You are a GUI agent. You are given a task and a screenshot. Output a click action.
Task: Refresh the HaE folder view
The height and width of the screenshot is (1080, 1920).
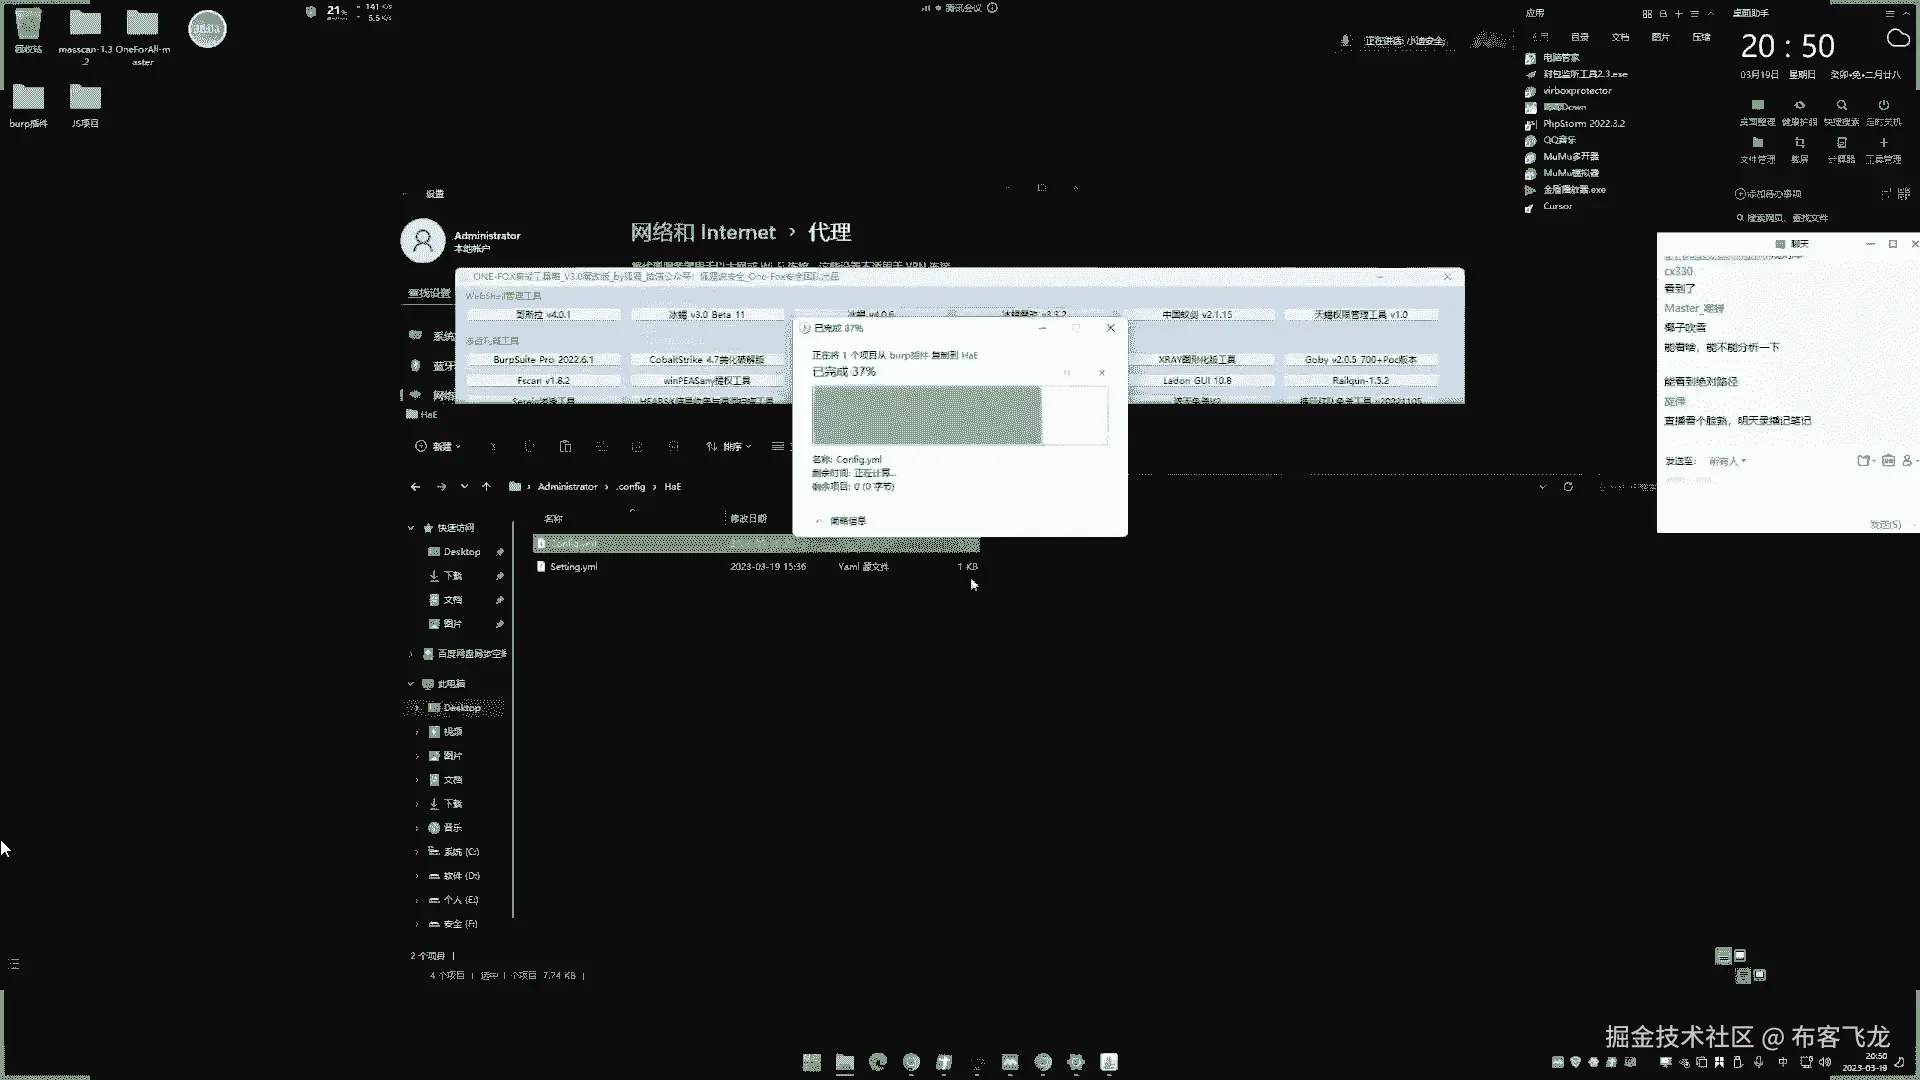[1568, 486]
